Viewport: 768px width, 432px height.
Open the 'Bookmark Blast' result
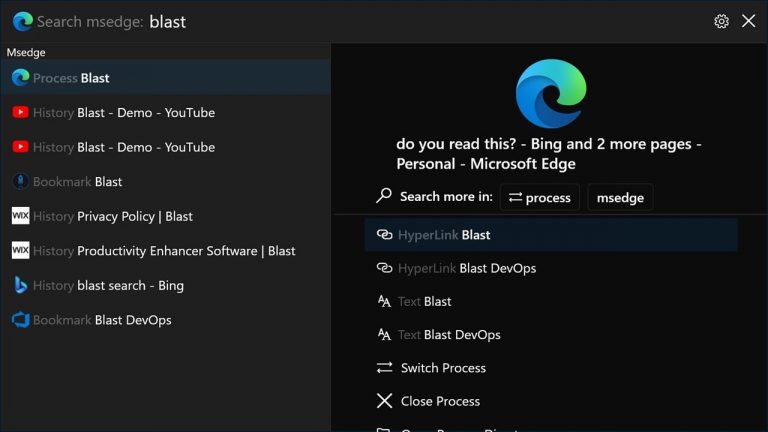pos(166,182)
